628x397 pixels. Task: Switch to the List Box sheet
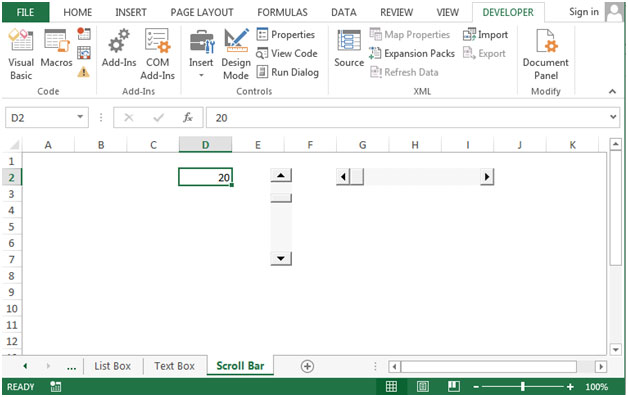tap(113, 366)
